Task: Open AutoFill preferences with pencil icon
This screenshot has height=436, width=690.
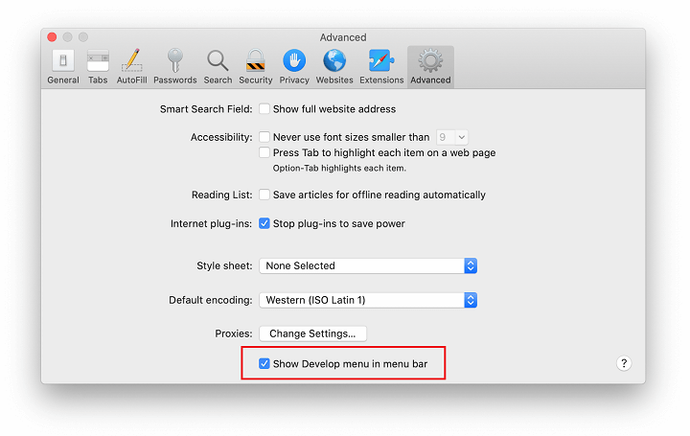Action: click(x=131, y=66)
